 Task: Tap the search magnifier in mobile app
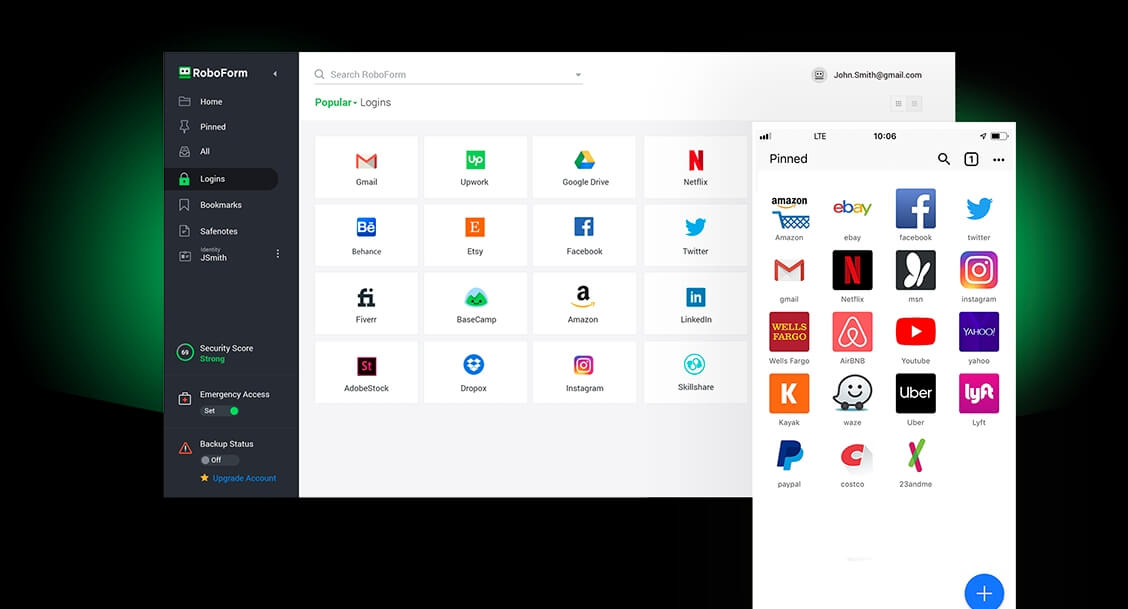944,159
